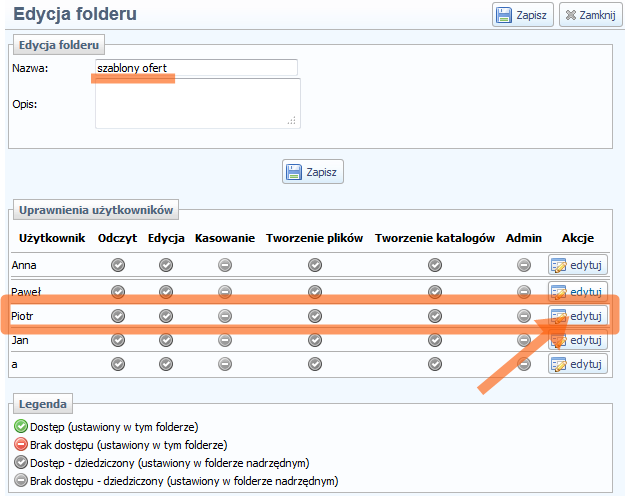The image size is (625, 496).
Task: Edit permissions for user Paweł
Action: pyautogui.click(x=577, y=292)
